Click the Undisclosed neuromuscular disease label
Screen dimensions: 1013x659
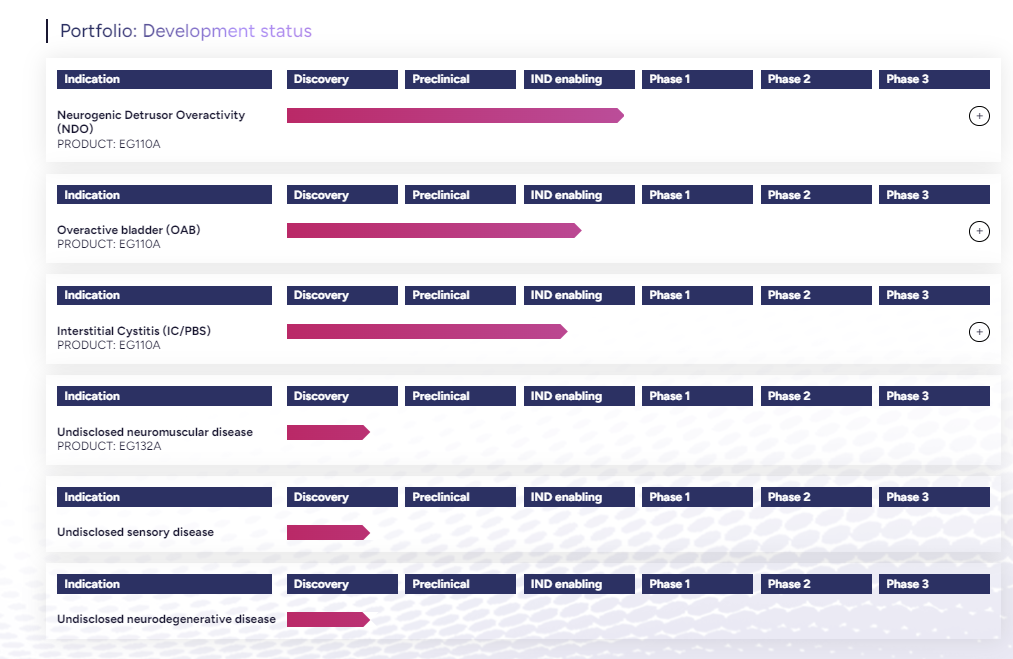154,432
